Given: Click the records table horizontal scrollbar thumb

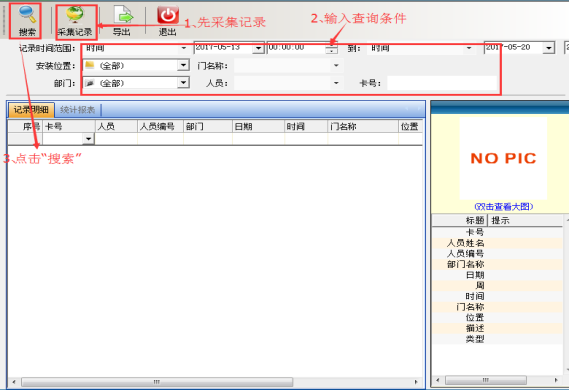Looking at the screenshot, I should [x=157, y=382].
